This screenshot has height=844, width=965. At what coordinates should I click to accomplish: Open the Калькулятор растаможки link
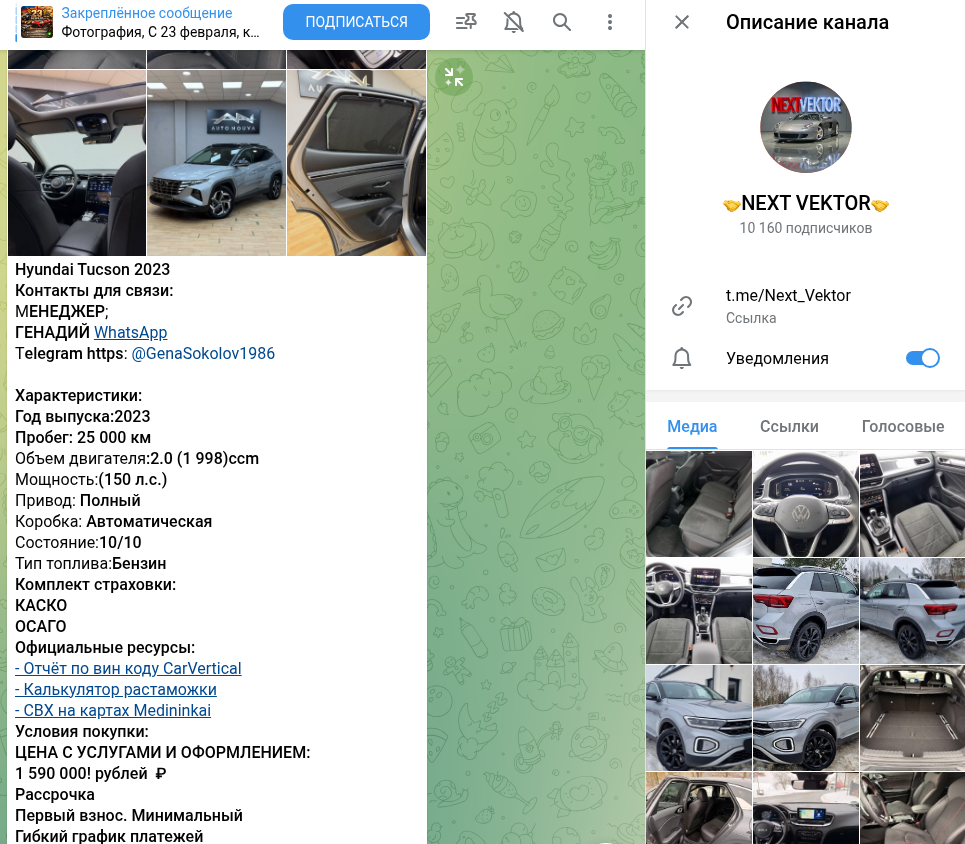click(116, 689)
